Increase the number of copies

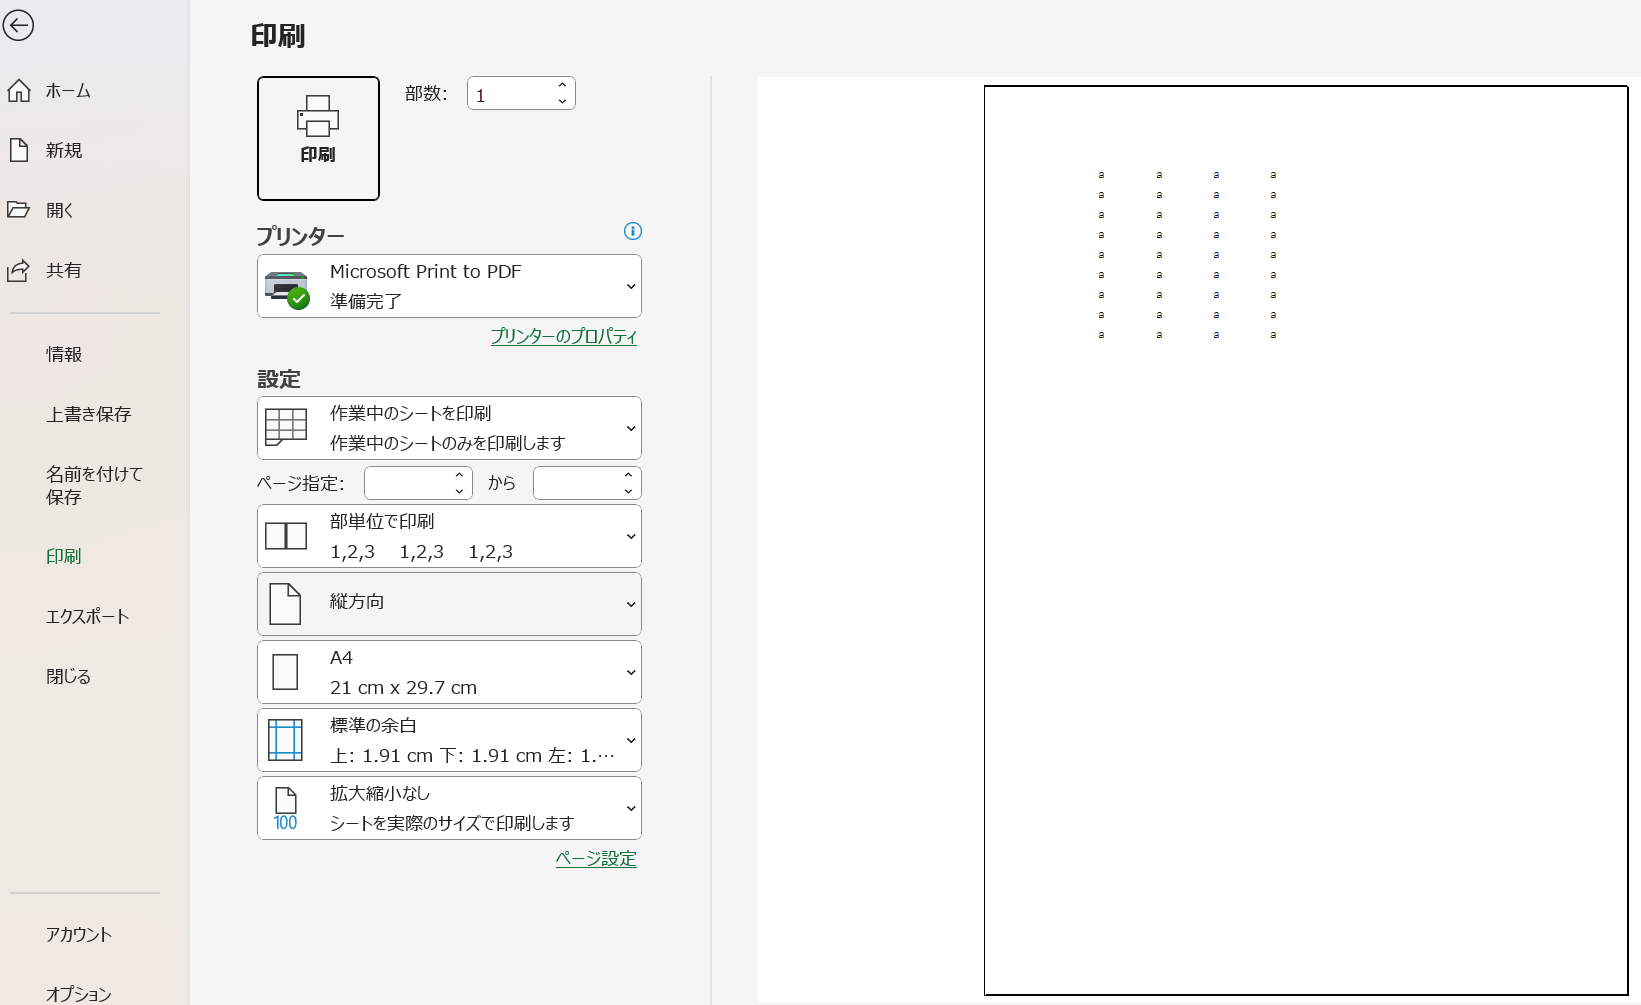click(562, 86)
